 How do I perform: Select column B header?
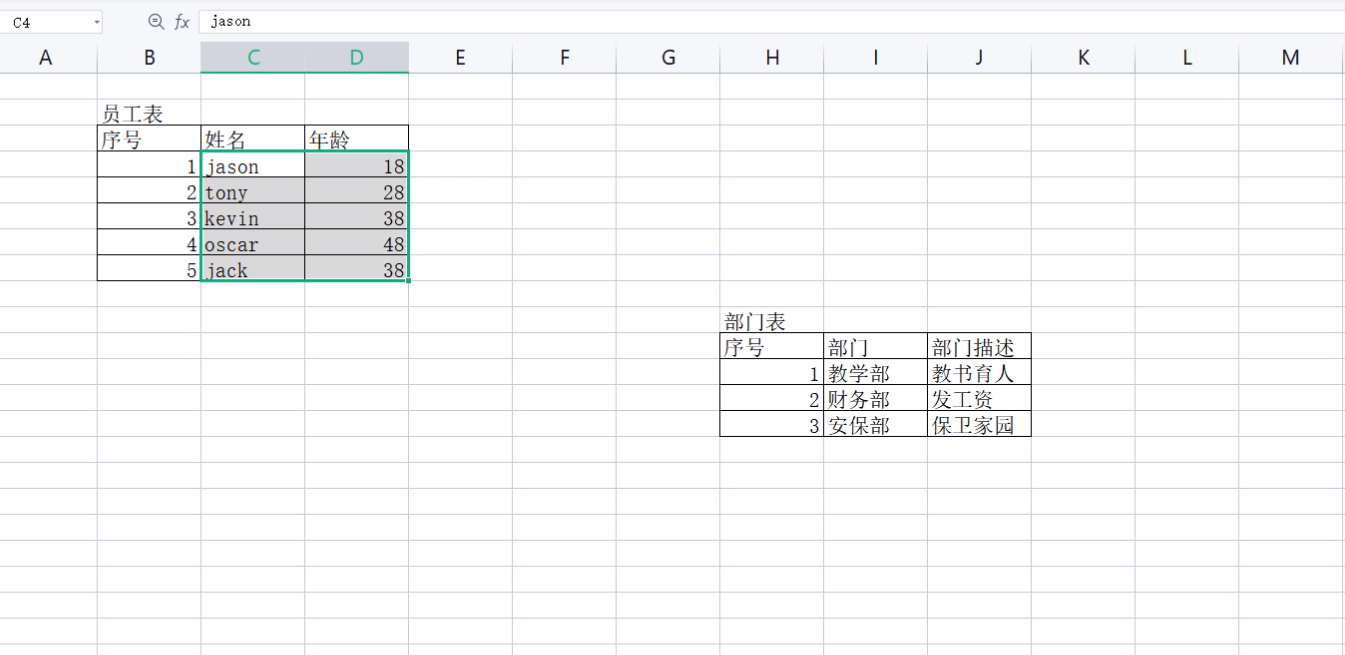149,58
